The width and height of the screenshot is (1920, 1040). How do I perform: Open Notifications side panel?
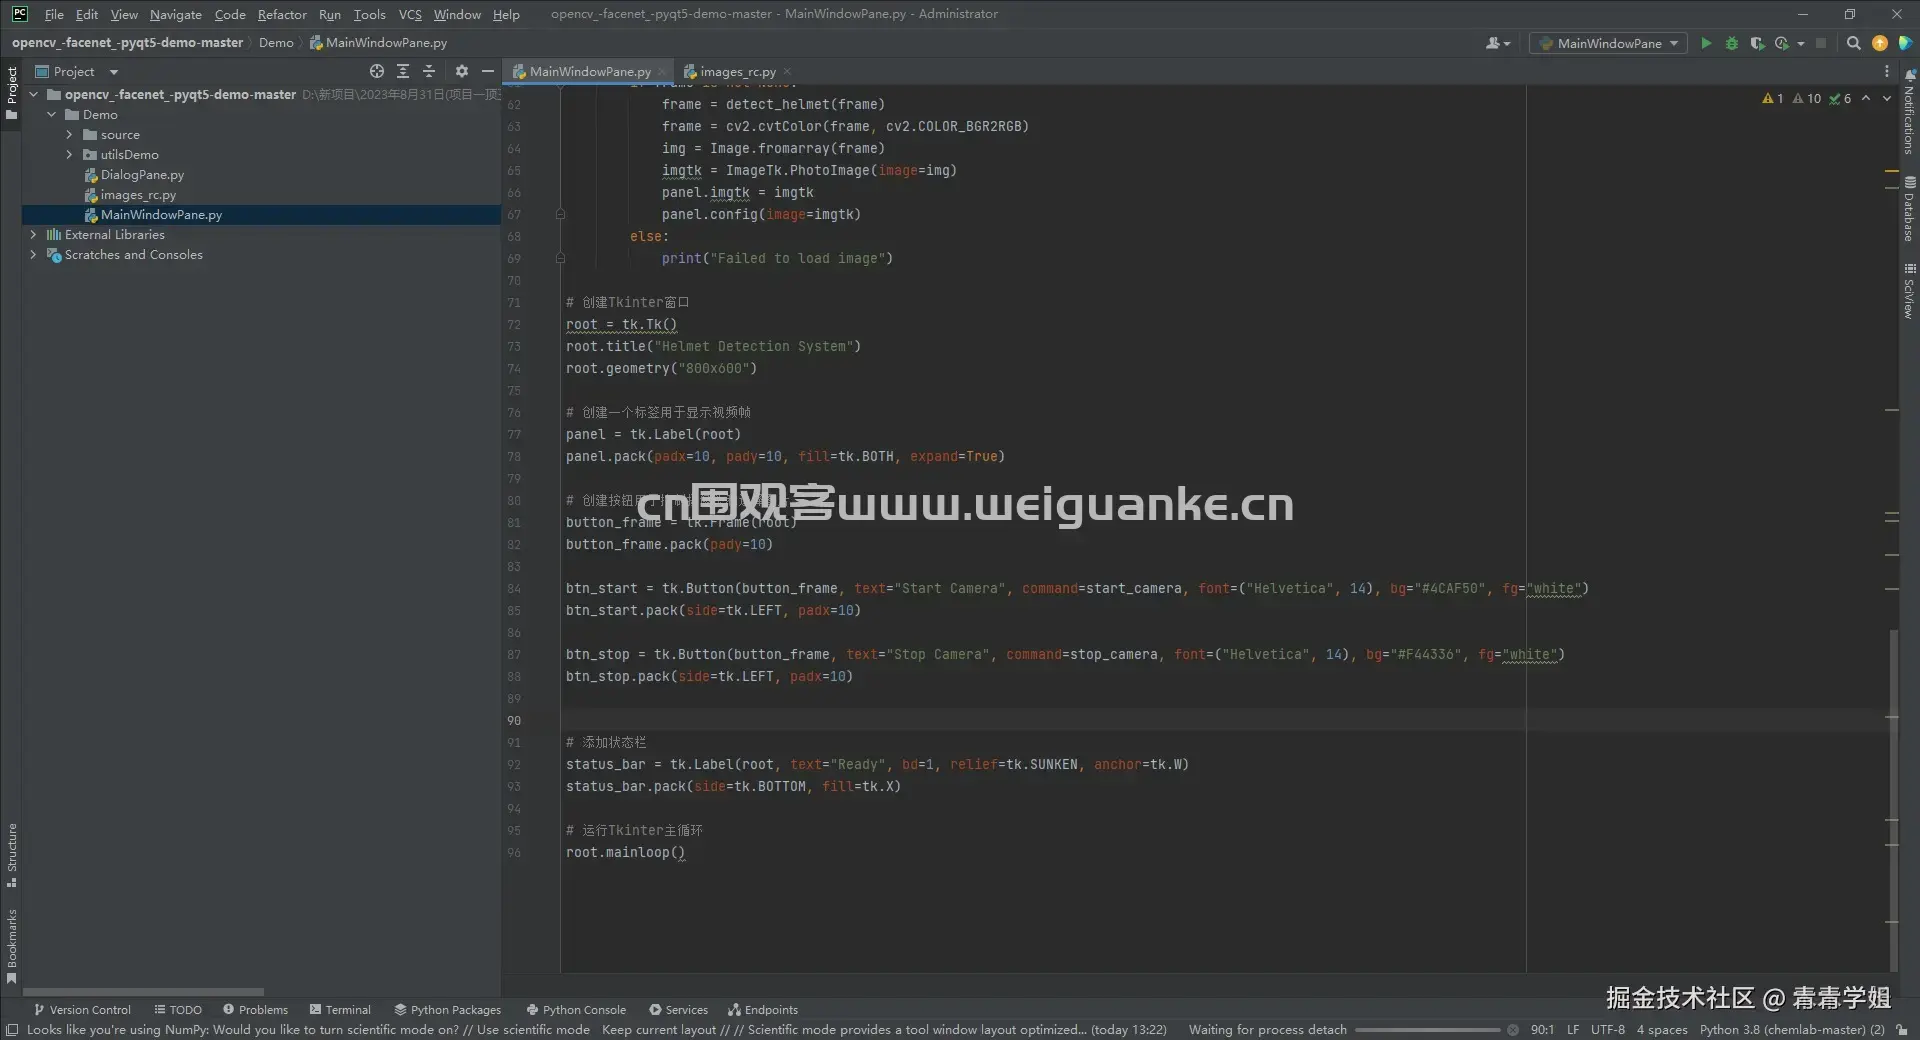[1909, 111]
